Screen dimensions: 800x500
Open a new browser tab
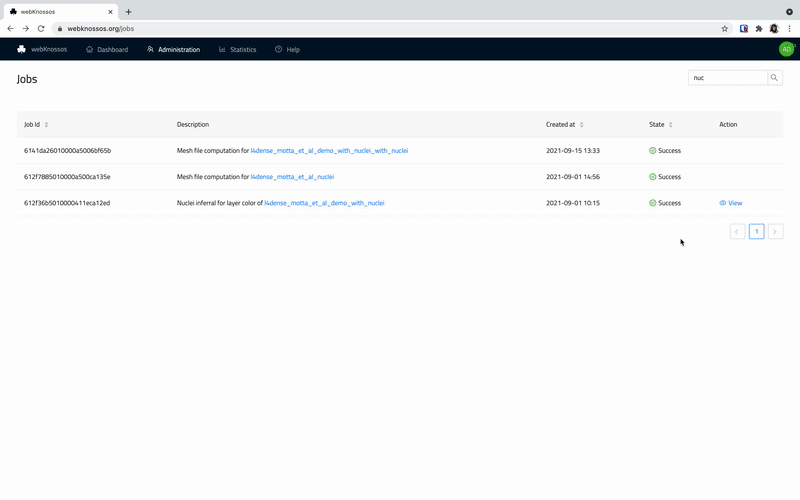tap(129, 12)
